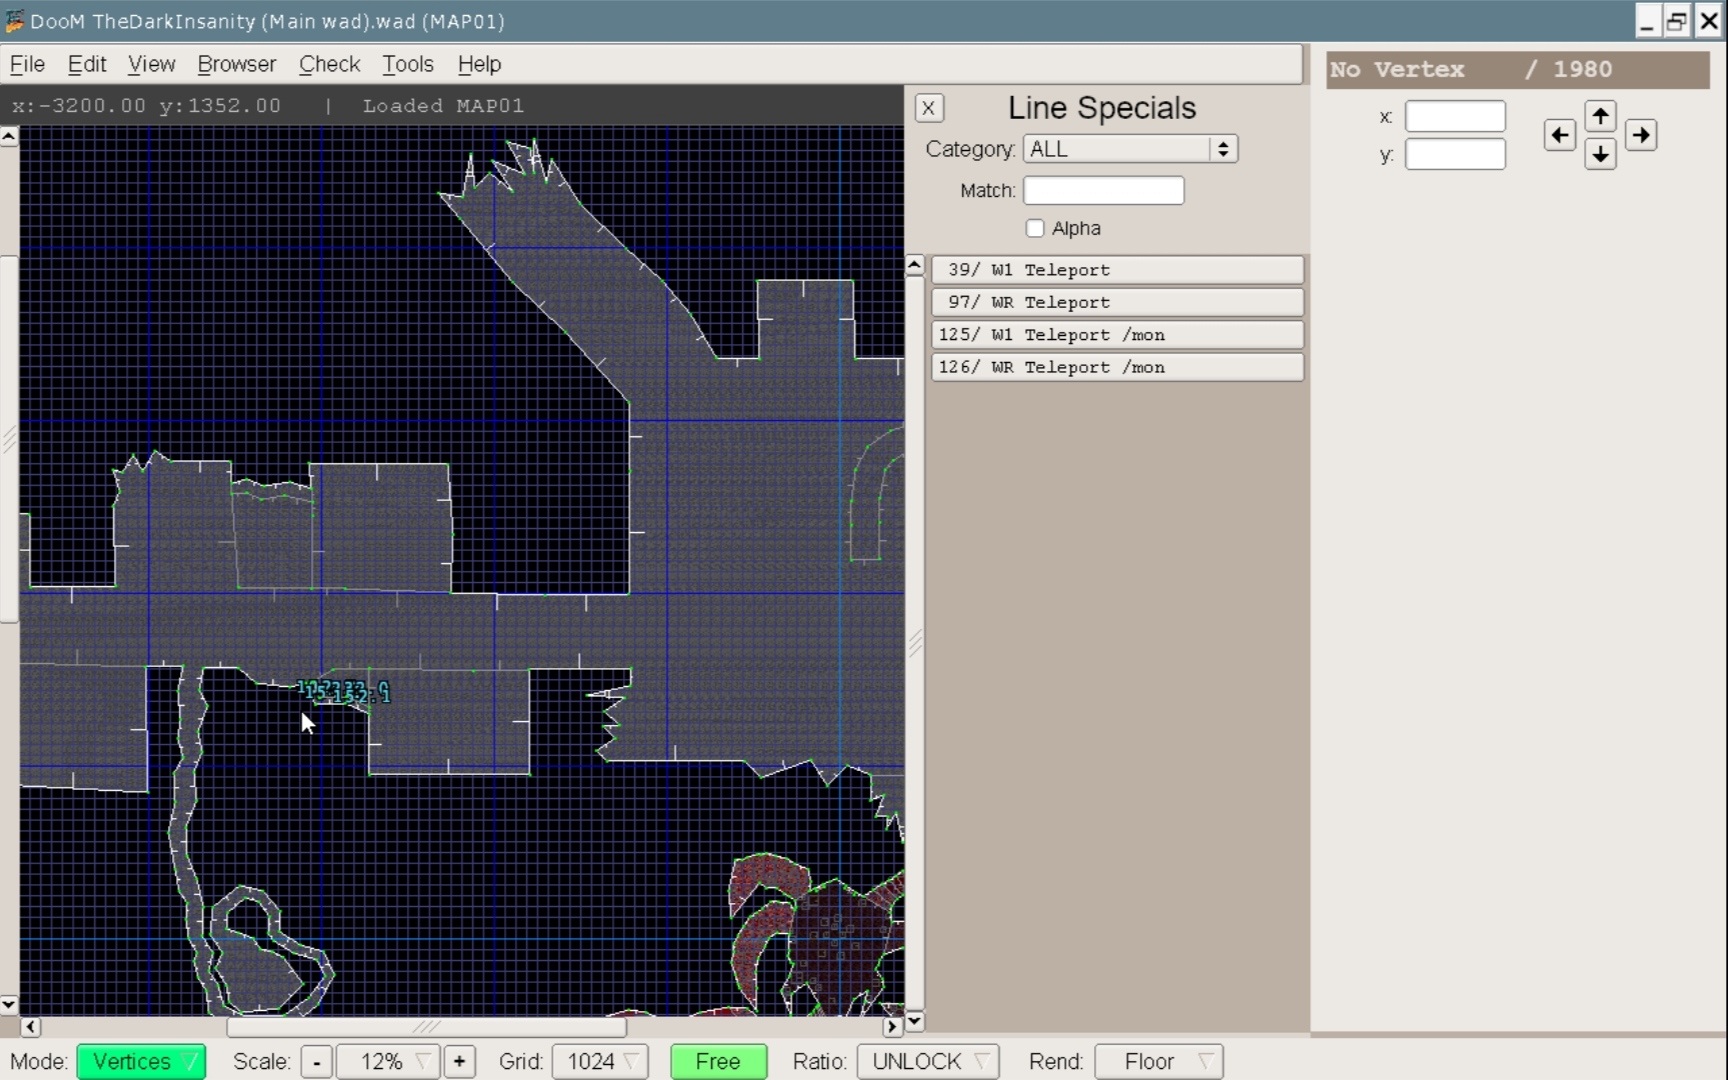This screenshot has height=1080, width=1728.
Task: Click the map horizontal scrollbar thumb
Action: click(427, 1026)
